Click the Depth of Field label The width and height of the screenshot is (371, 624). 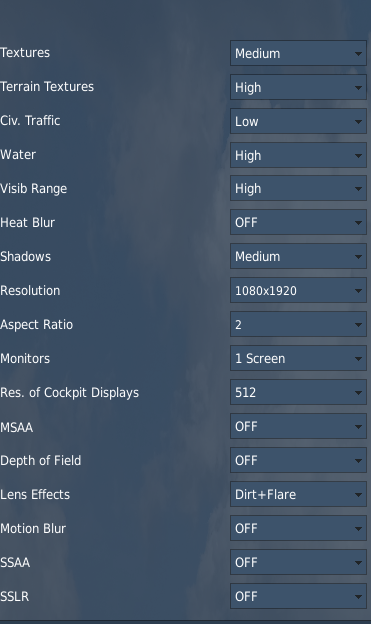41,460
